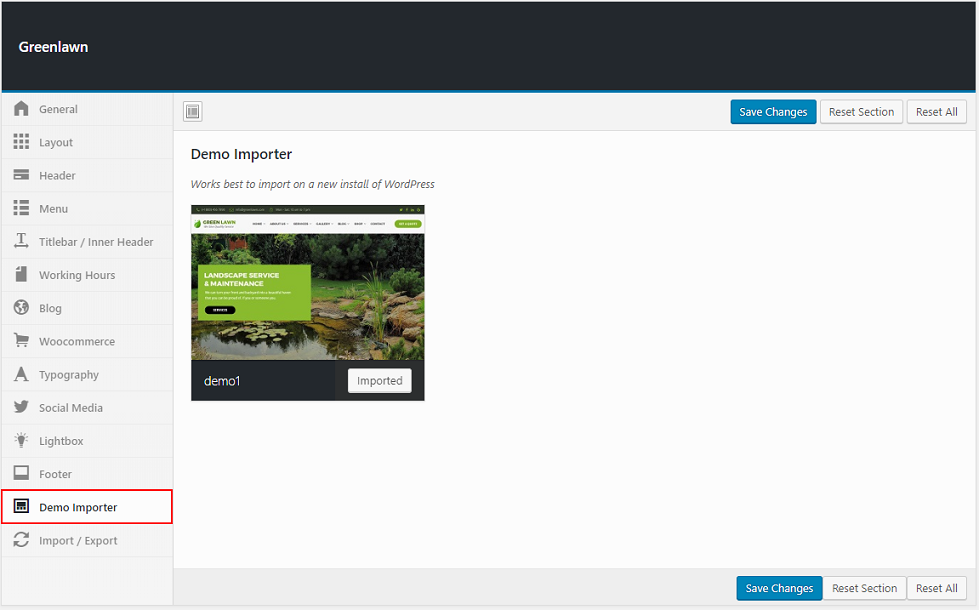Open the Typography settings tab

click(69, 375)
